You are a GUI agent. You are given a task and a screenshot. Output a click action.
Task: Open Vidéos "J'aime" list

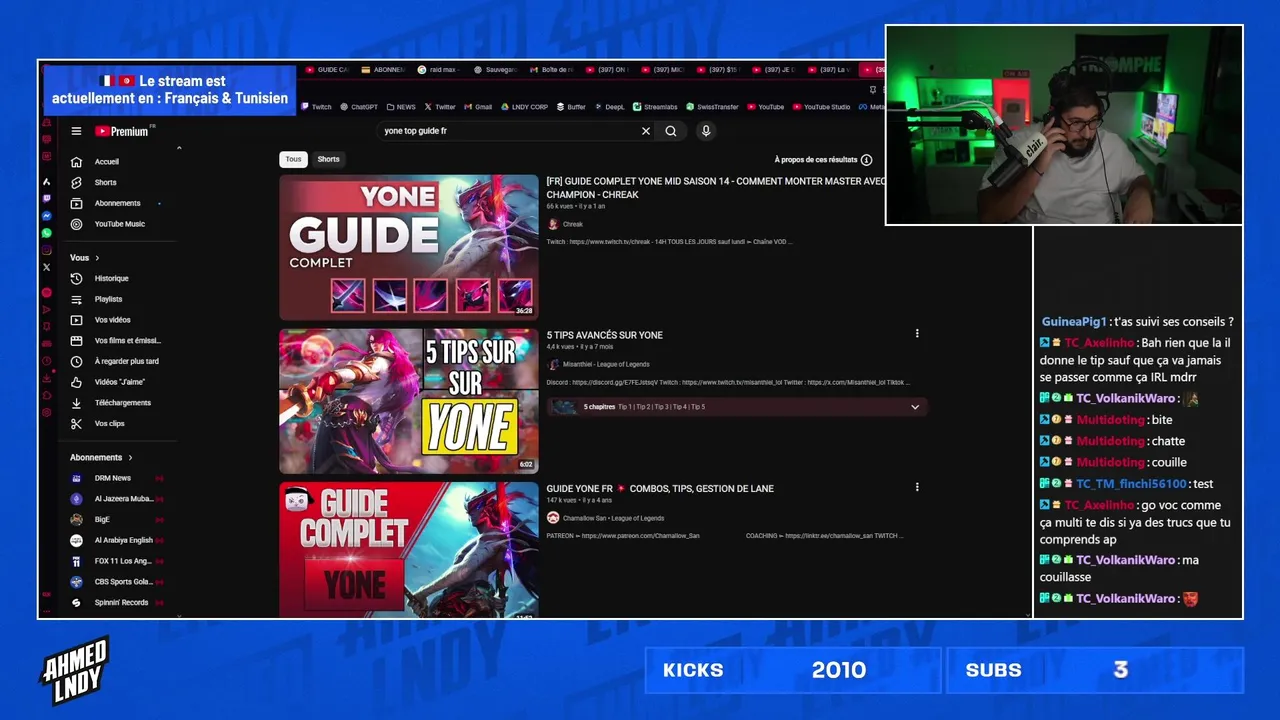[x=107, y=382]
